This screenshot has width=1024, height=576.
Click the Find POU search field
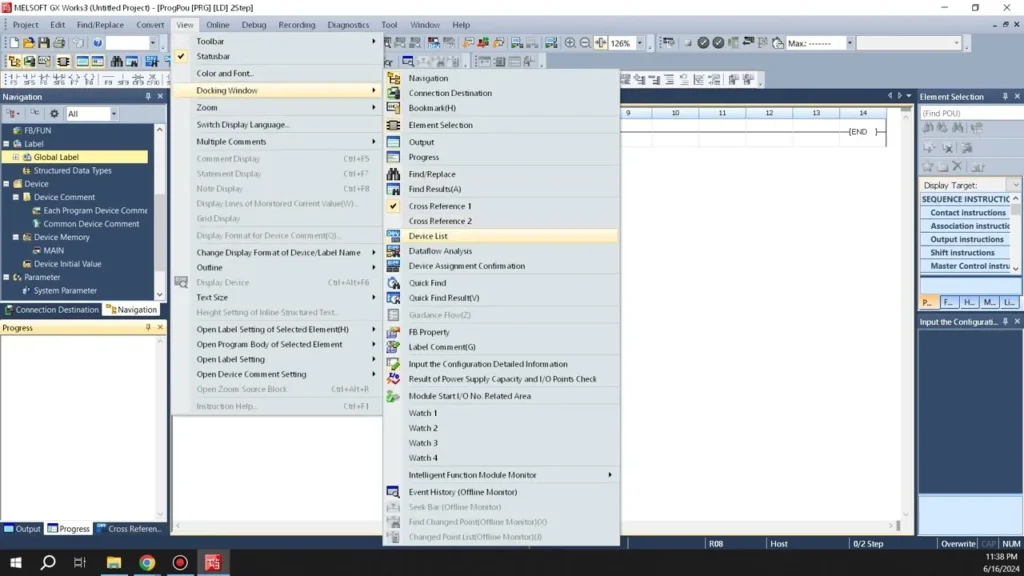coord(970,113)
